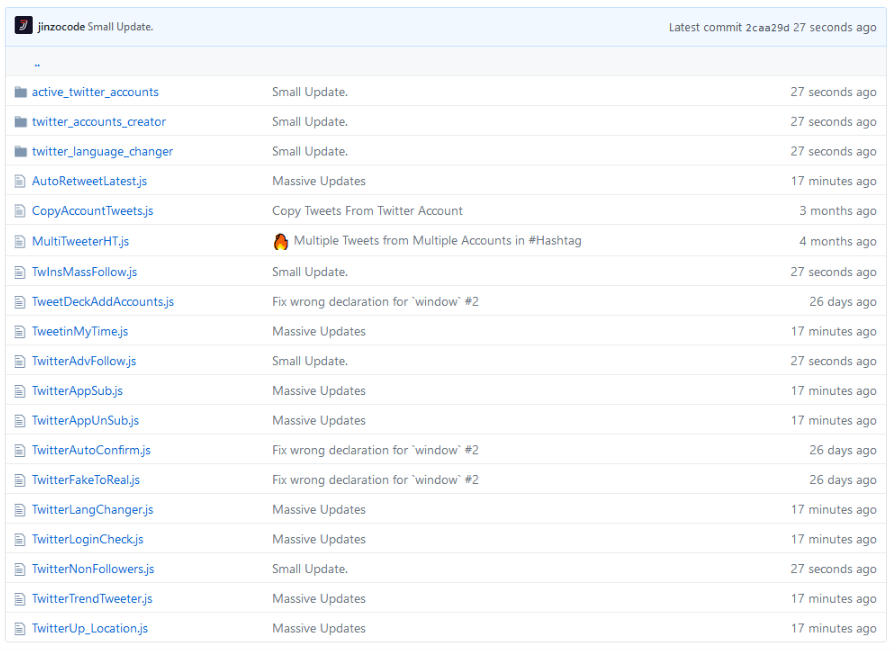Open TweetinMyTime.js file

[x=80, y=332]
